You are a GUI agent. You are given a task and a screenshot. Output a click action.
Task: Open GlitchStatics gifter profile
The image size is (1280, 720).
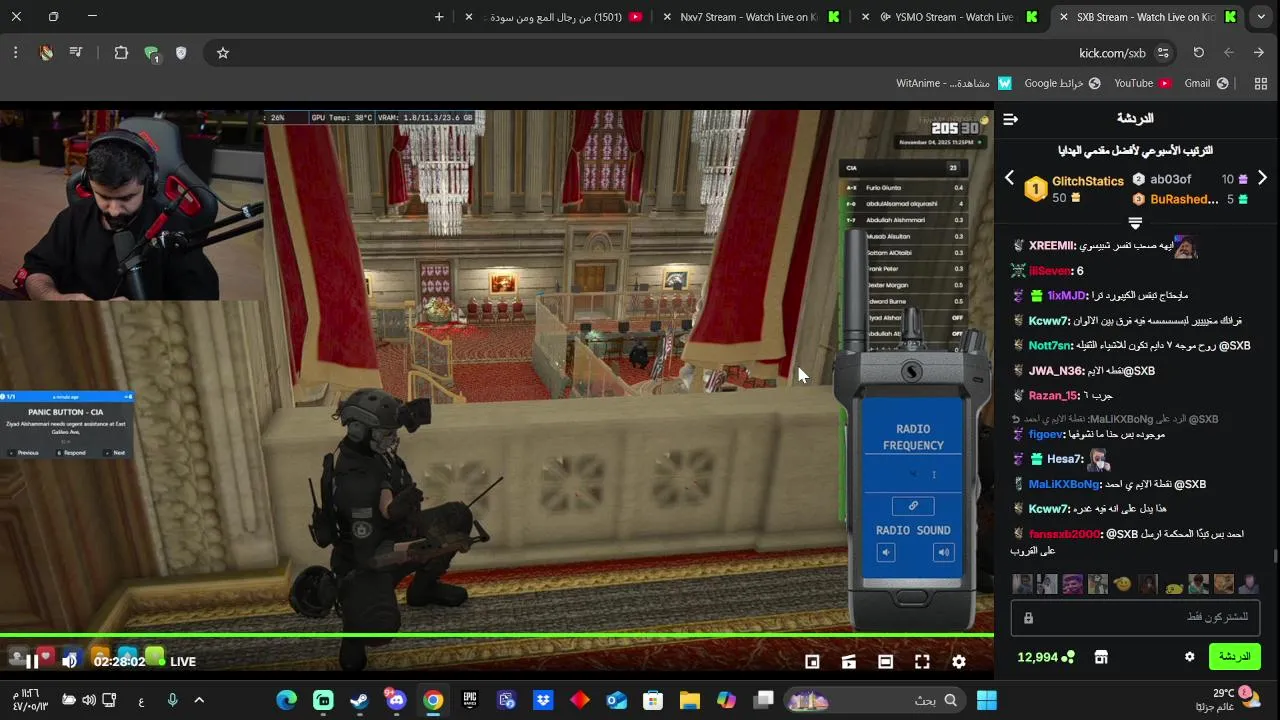1088,181
